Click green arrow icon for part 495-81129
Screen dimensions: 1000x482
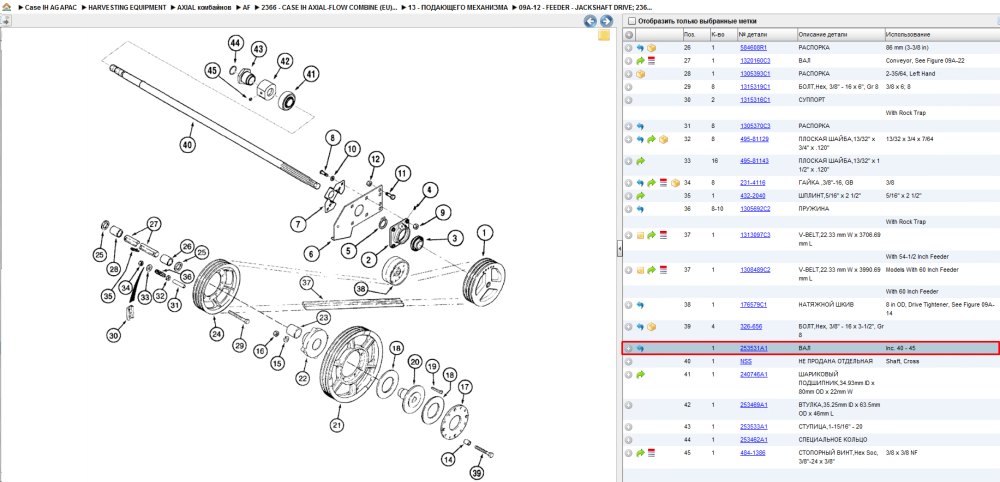(x=652, y=139)
